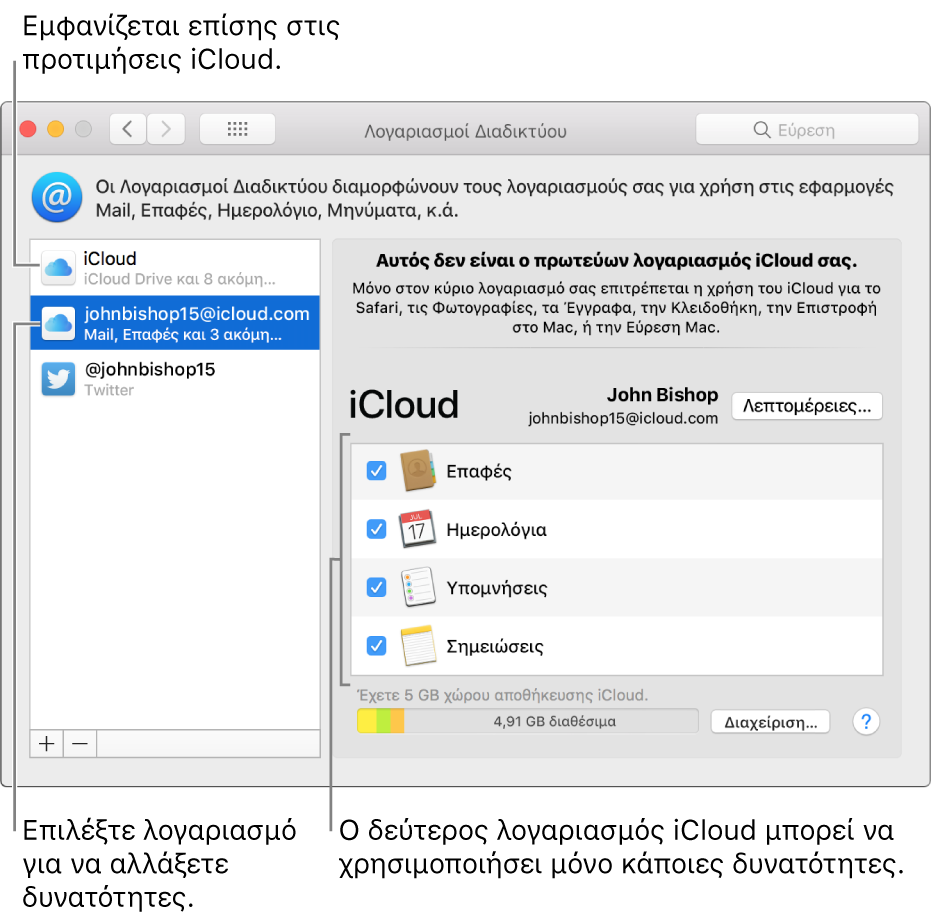The height and width of the screenshot is (920, 931).
Task: Click into the Εύρεση search field
Action: pos(807,129)
